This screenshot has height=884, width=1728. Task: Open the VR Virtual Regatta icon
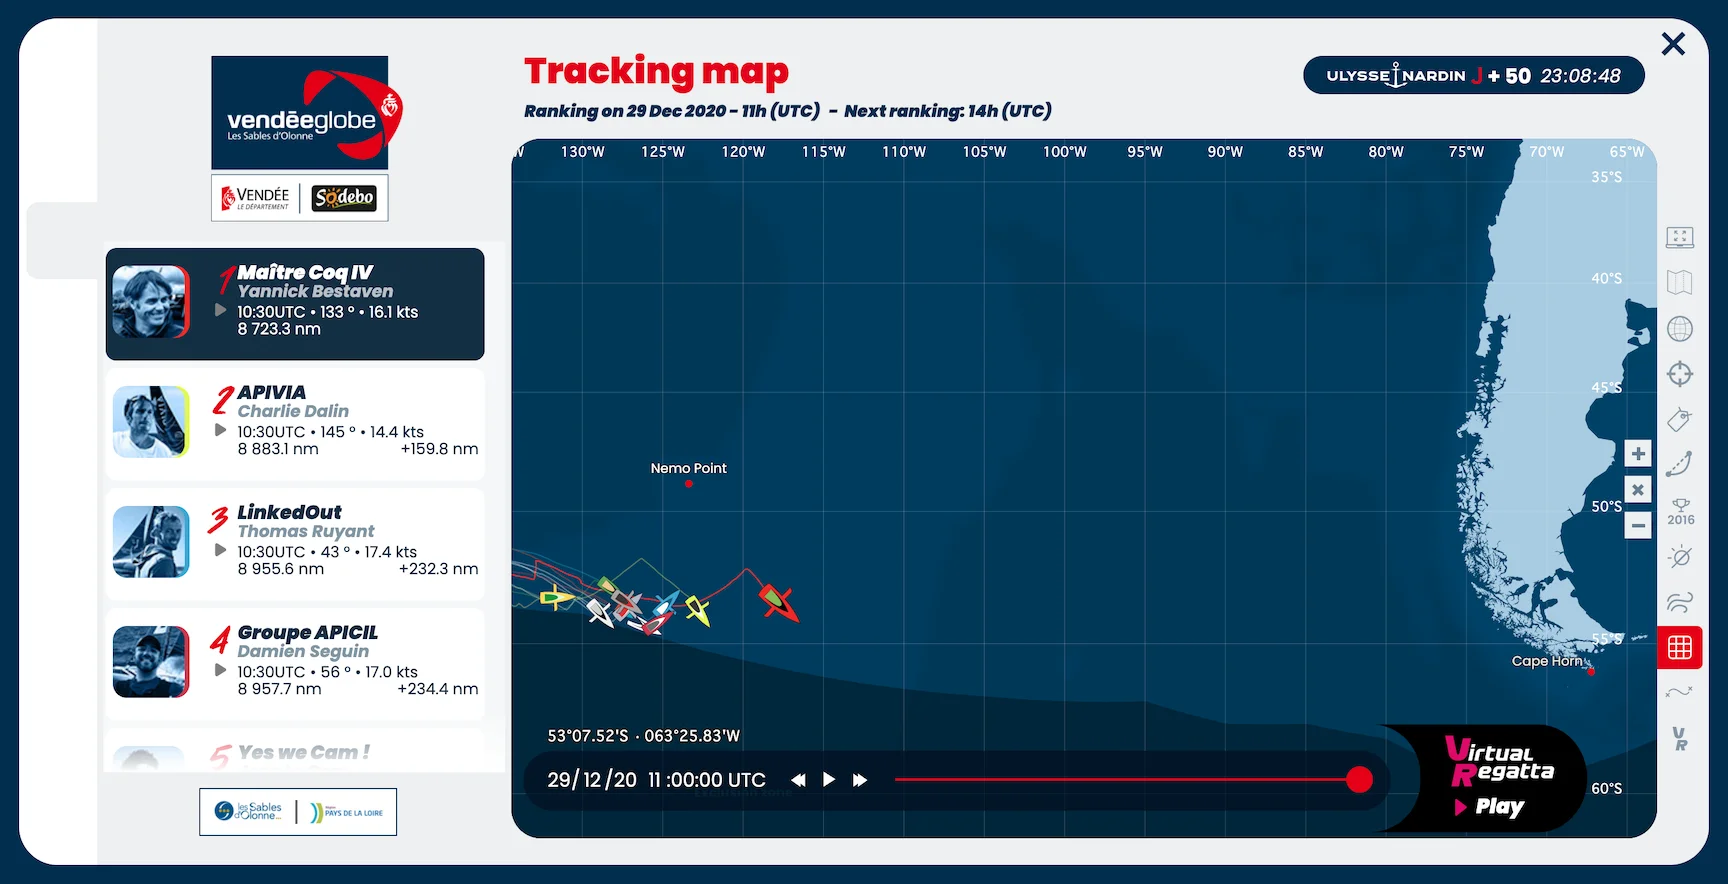click(1680, 739)
